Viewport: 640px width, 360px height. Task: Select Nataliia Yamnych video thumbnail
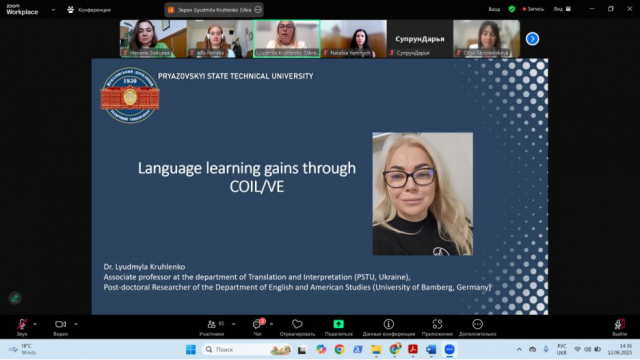tap(353, 39)
